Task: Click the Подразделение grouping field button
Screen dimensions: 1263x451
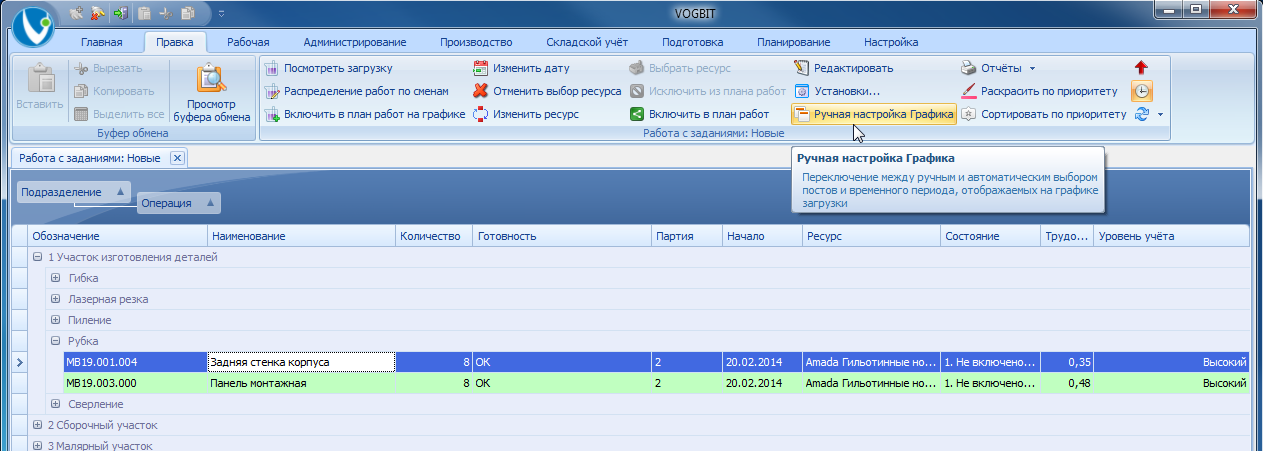Action: 73,192
